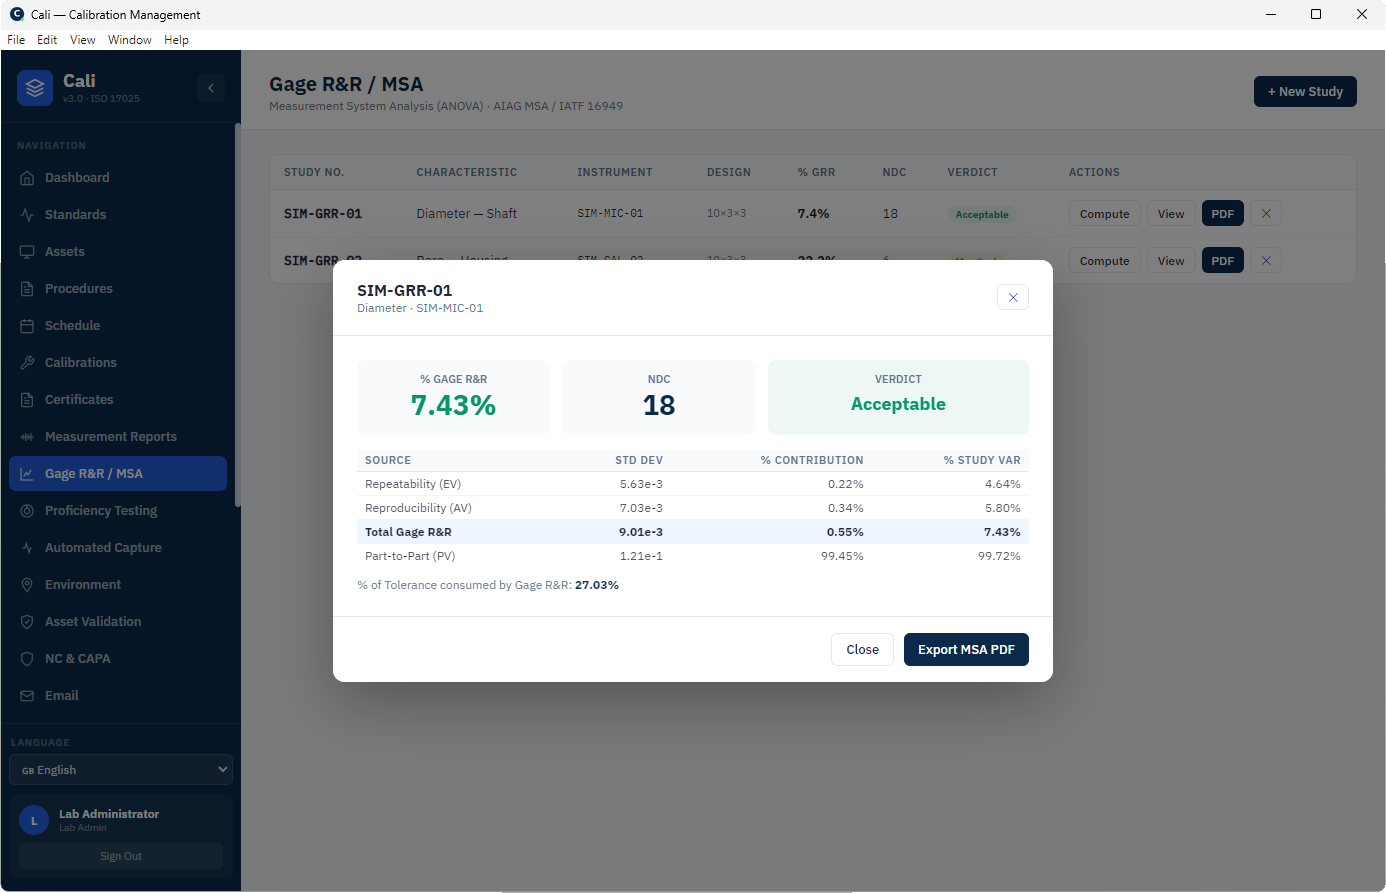Click the Proficiency Testing target icon
The image size is (1386, 893).
27,511
